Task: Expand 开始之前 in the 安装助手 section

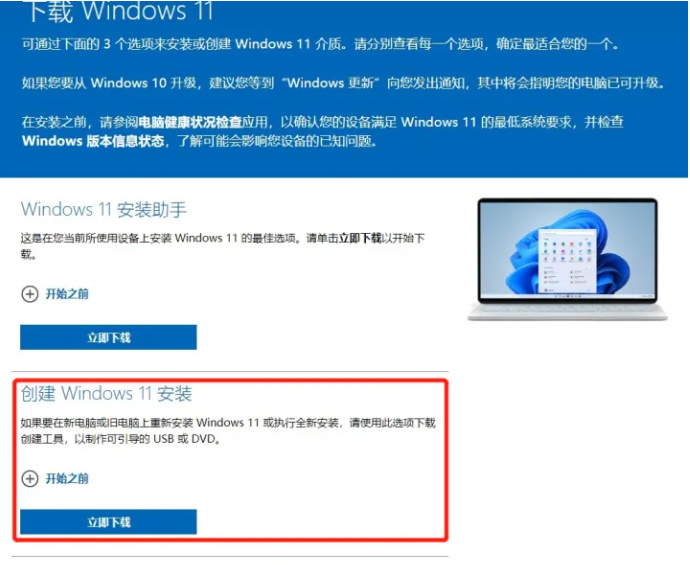Action: [x=67, y=294]
